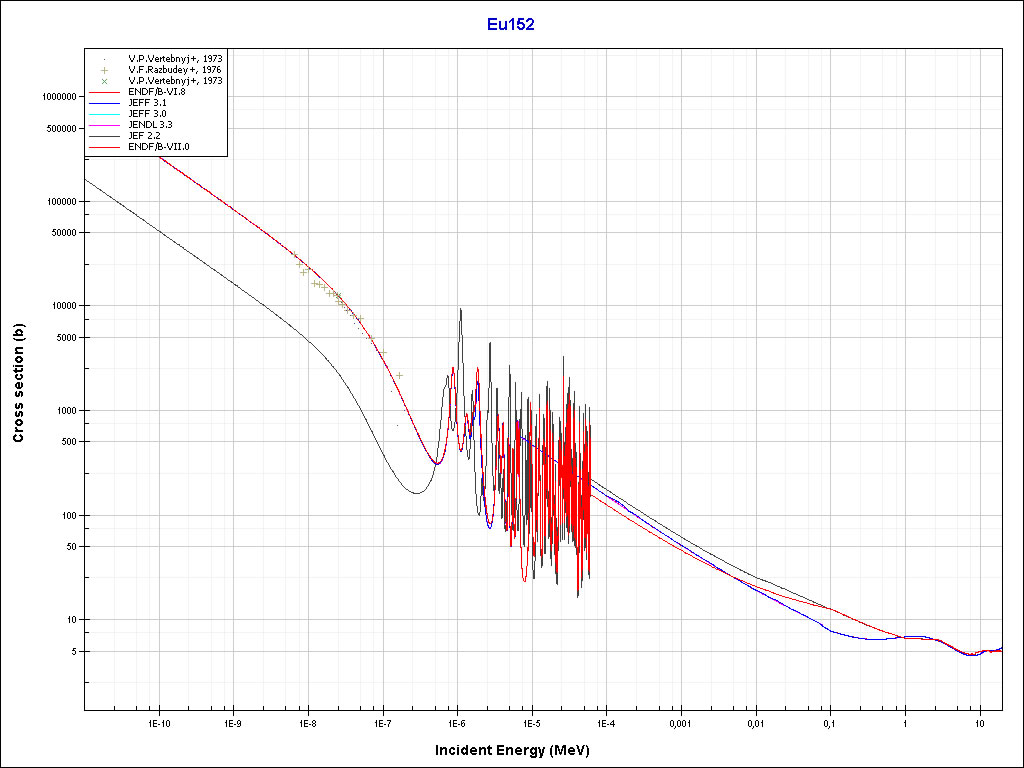The width and height of the screenshot is (1024, 768).
Task: Click the 500 tick on the y-axis
Action: tap(66, 442)
